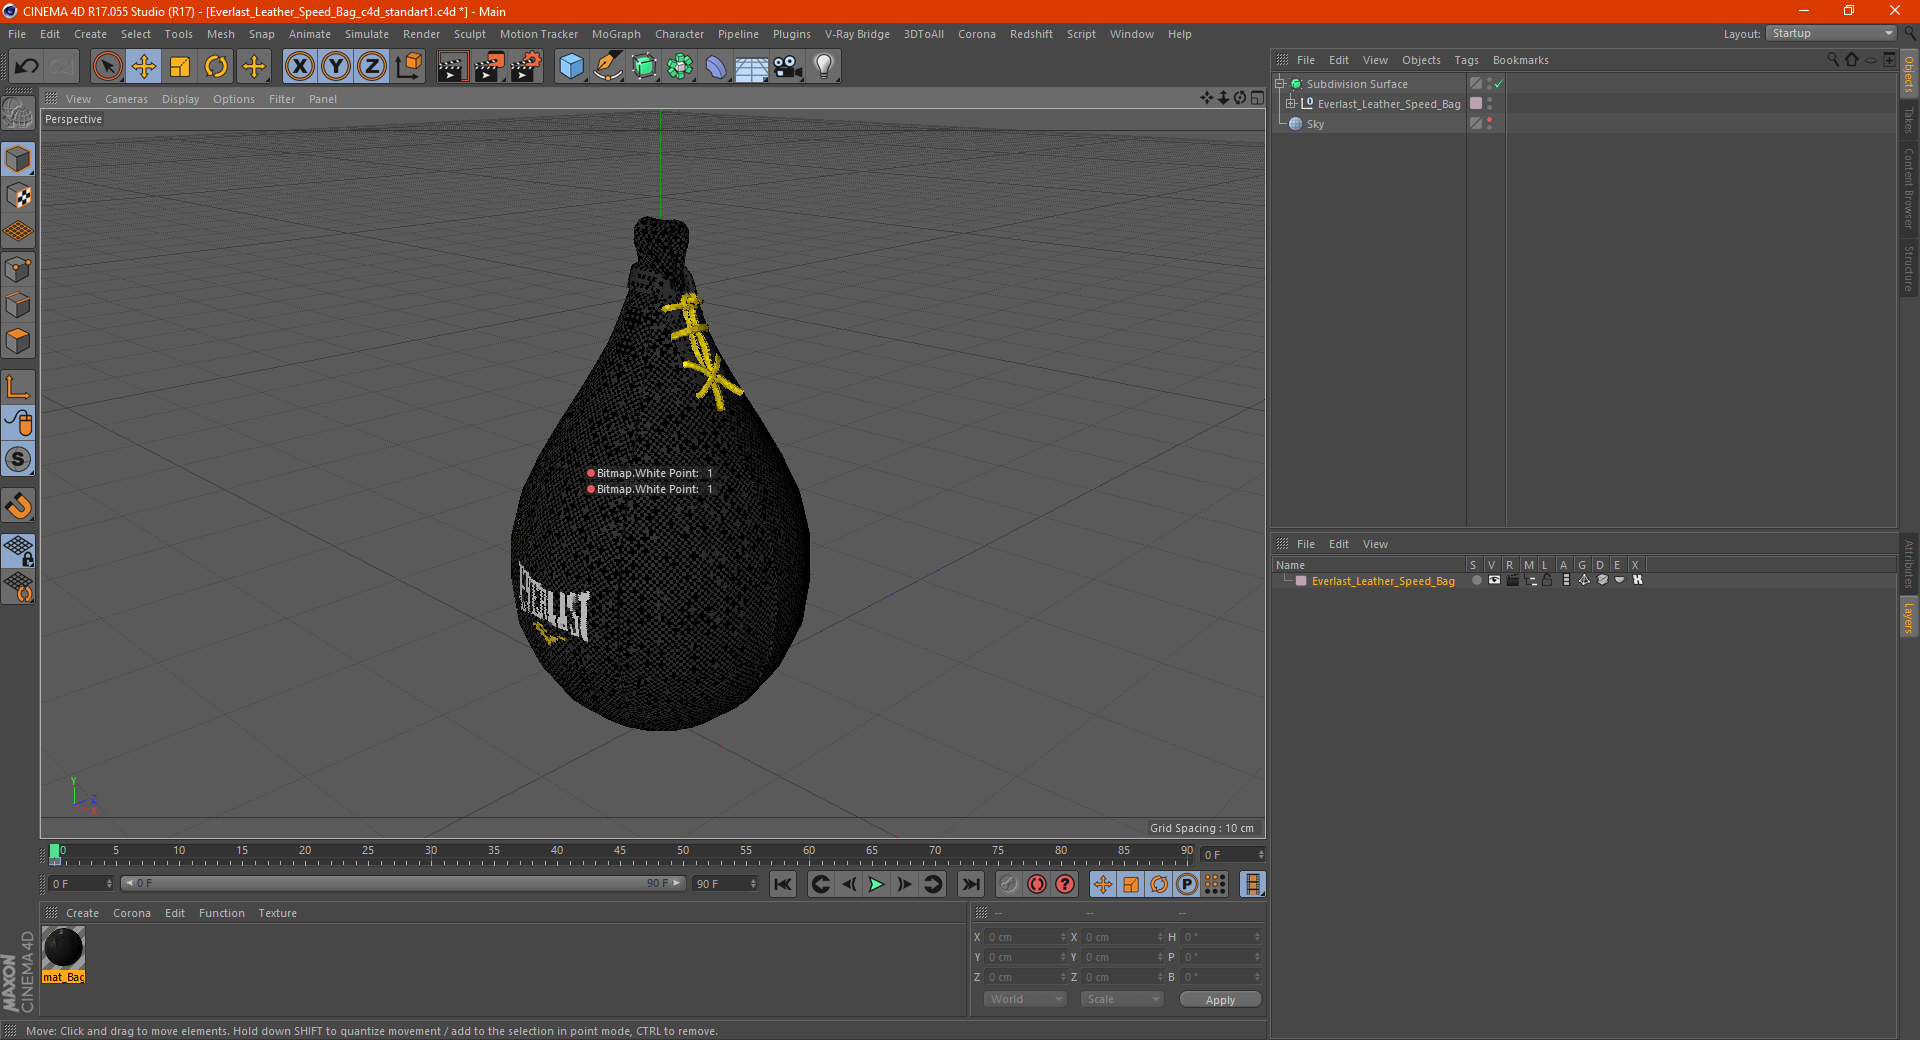This screenshot has height=1040, width=1920.
Task: Add a Floor environment object icon
Action: click(751, 67)
